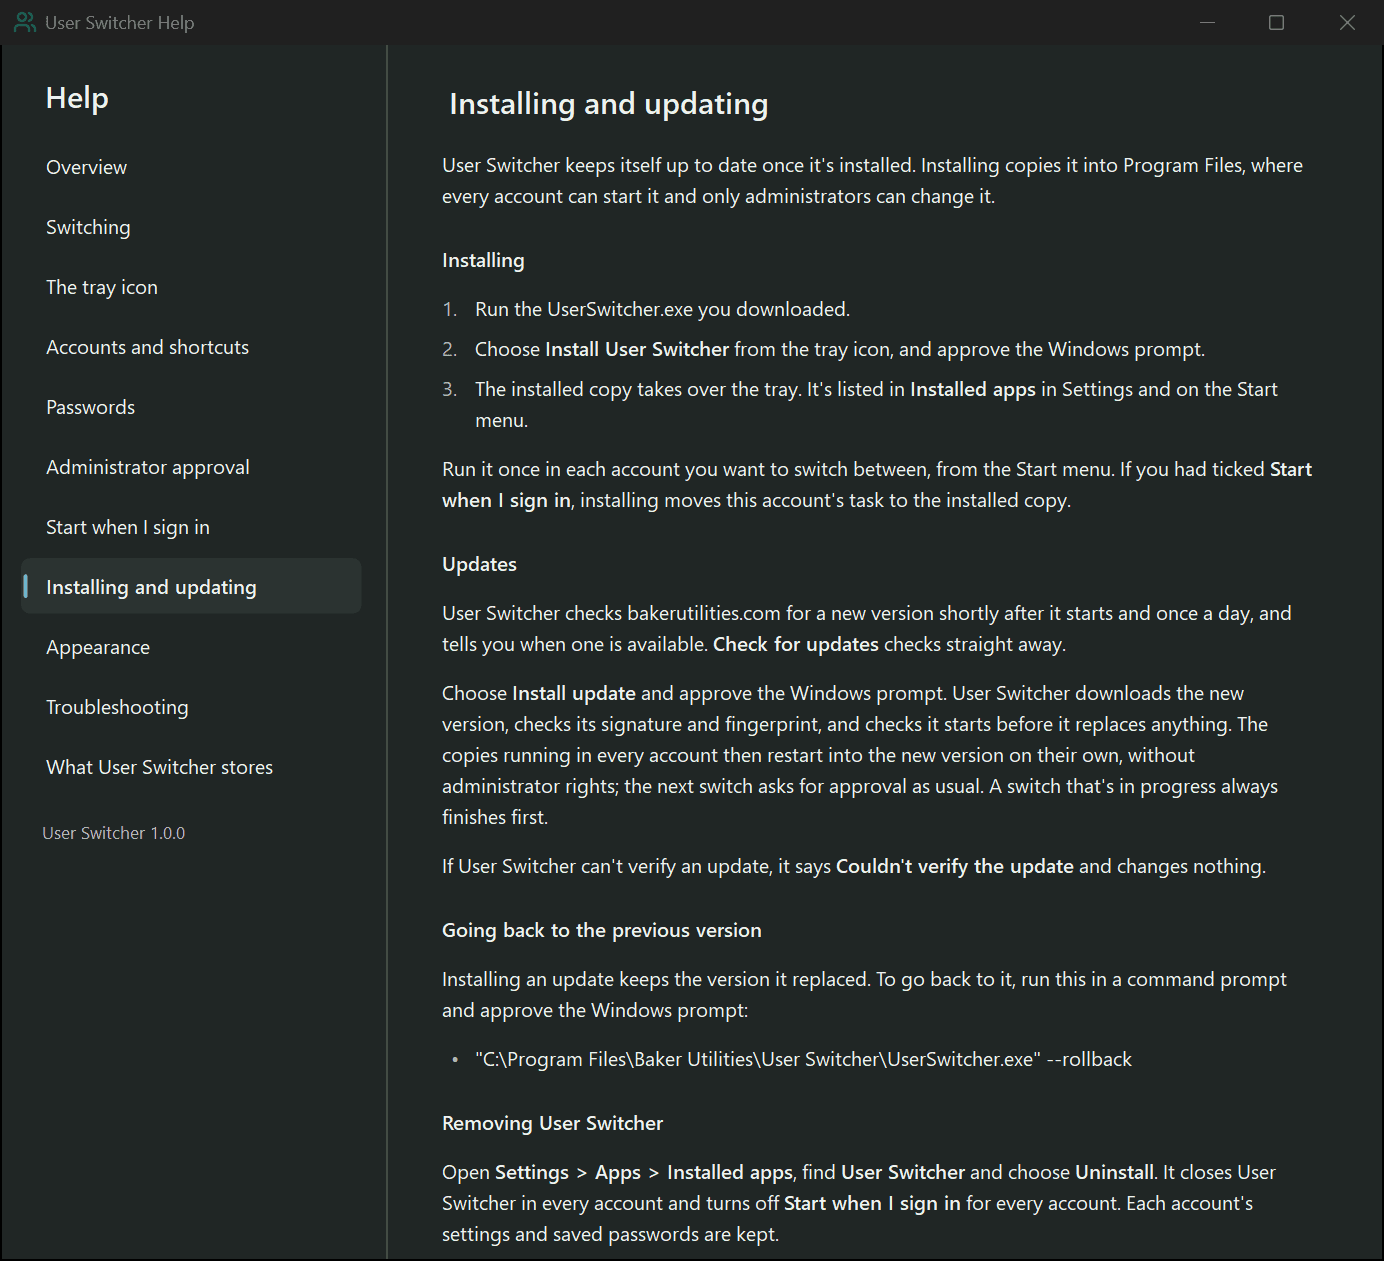The height and width of the screenshot is (1261, 1384).
Task: Click the Updates subheading
Action: tap(479, 564)
